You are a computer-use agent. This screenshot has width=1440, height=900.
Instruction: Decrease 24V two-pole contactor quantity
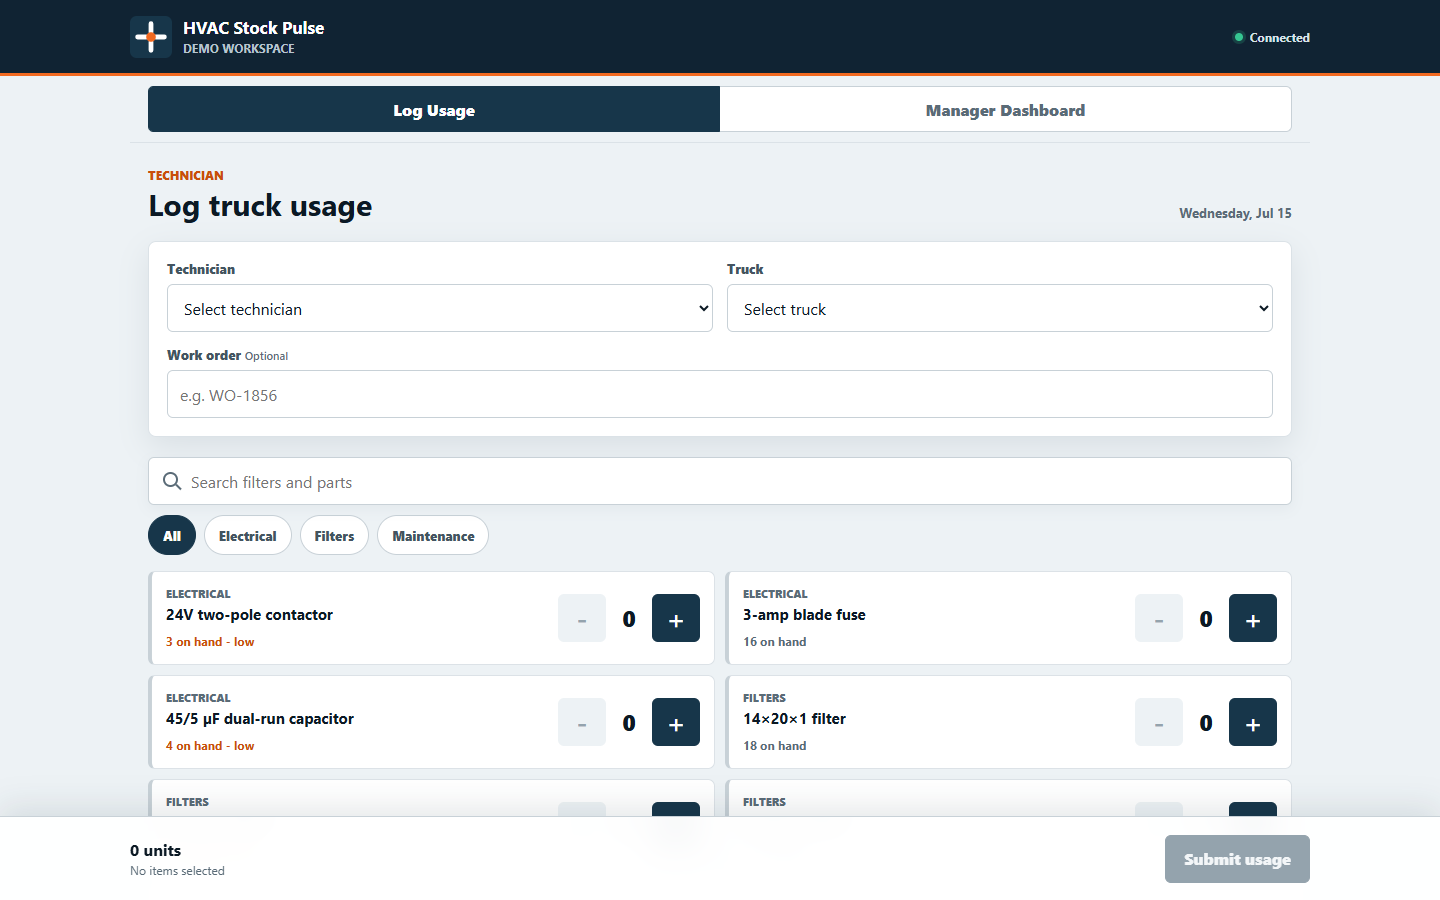tap(582, 618)
